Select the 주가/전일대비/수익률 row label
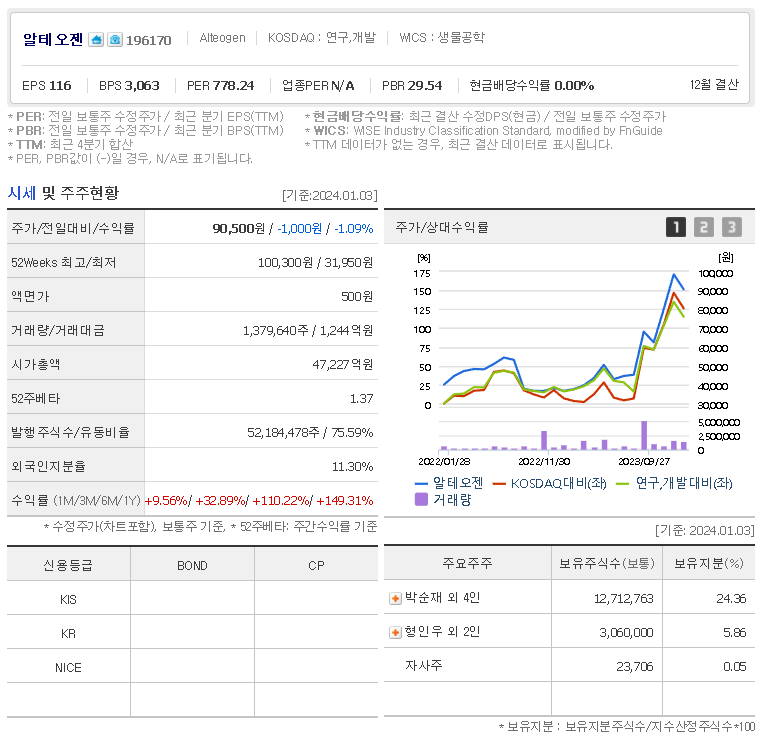770x736 pixels. (x=73, y=228)
